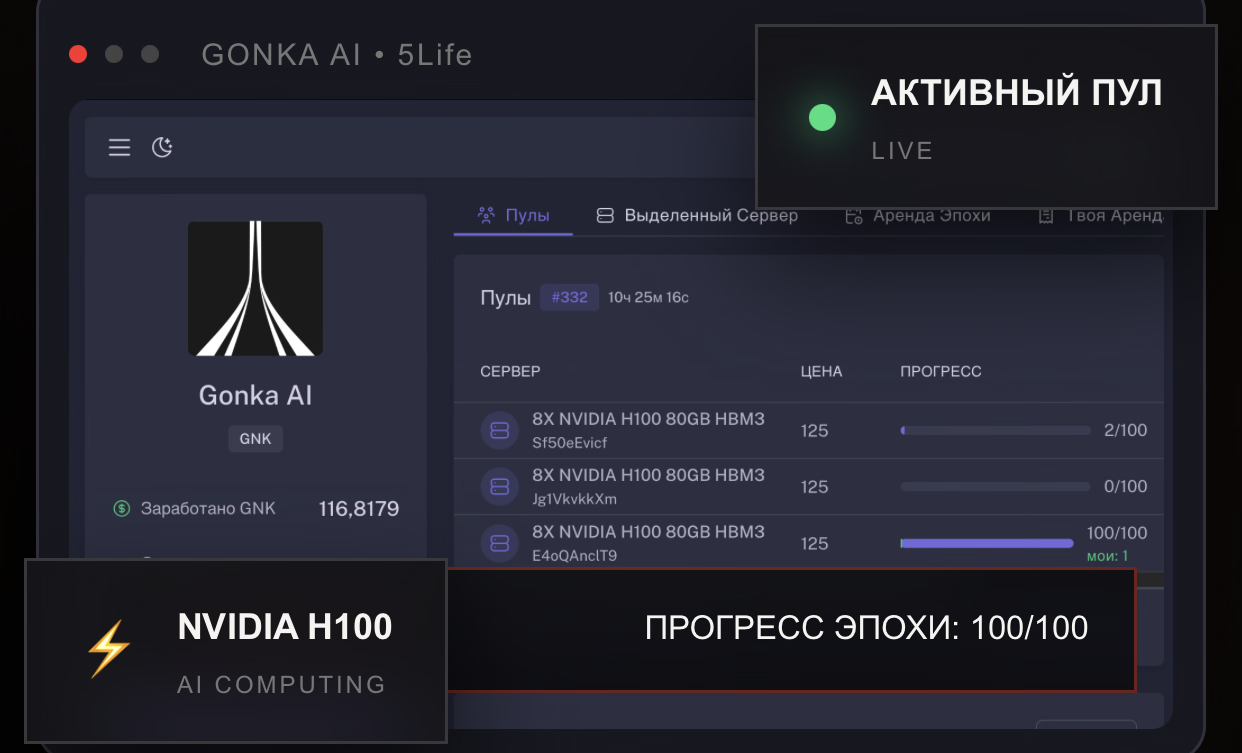Open the Аренда Эпохи tab
This screenshot has width=1242, height=753.
coord(918,215)
